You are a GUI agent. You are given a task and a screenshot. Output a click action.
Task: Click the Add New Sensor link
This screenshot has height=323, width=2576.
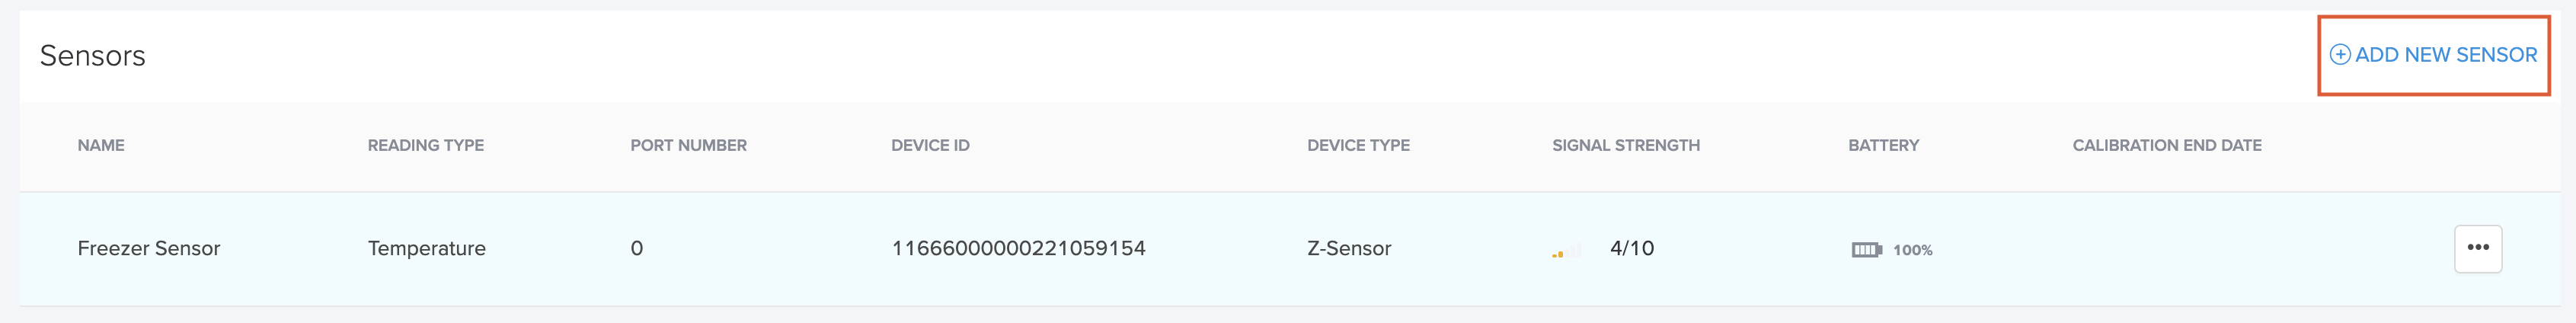click(x=2433, y=55)
